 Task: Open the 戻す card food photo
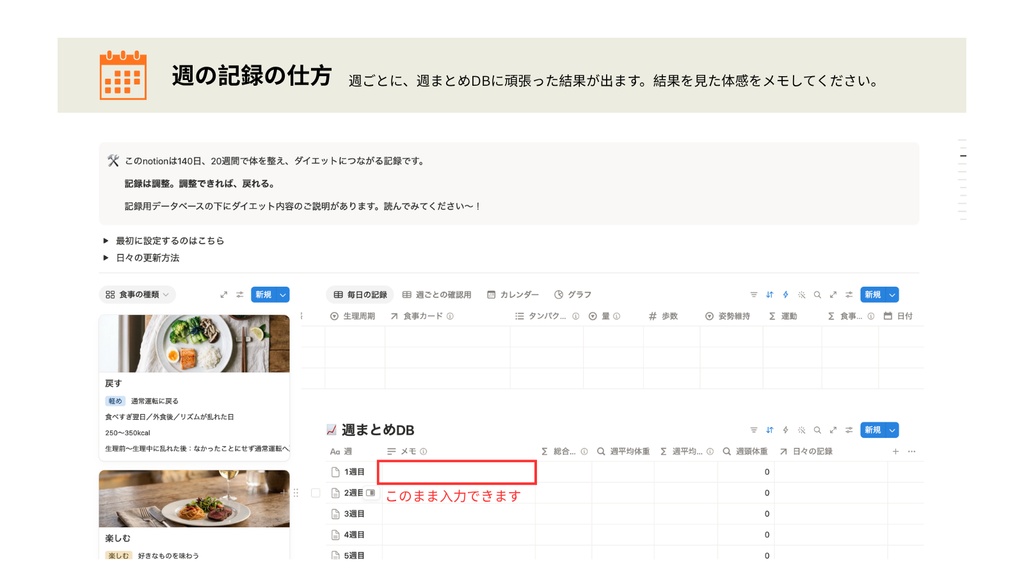point(194,344)
